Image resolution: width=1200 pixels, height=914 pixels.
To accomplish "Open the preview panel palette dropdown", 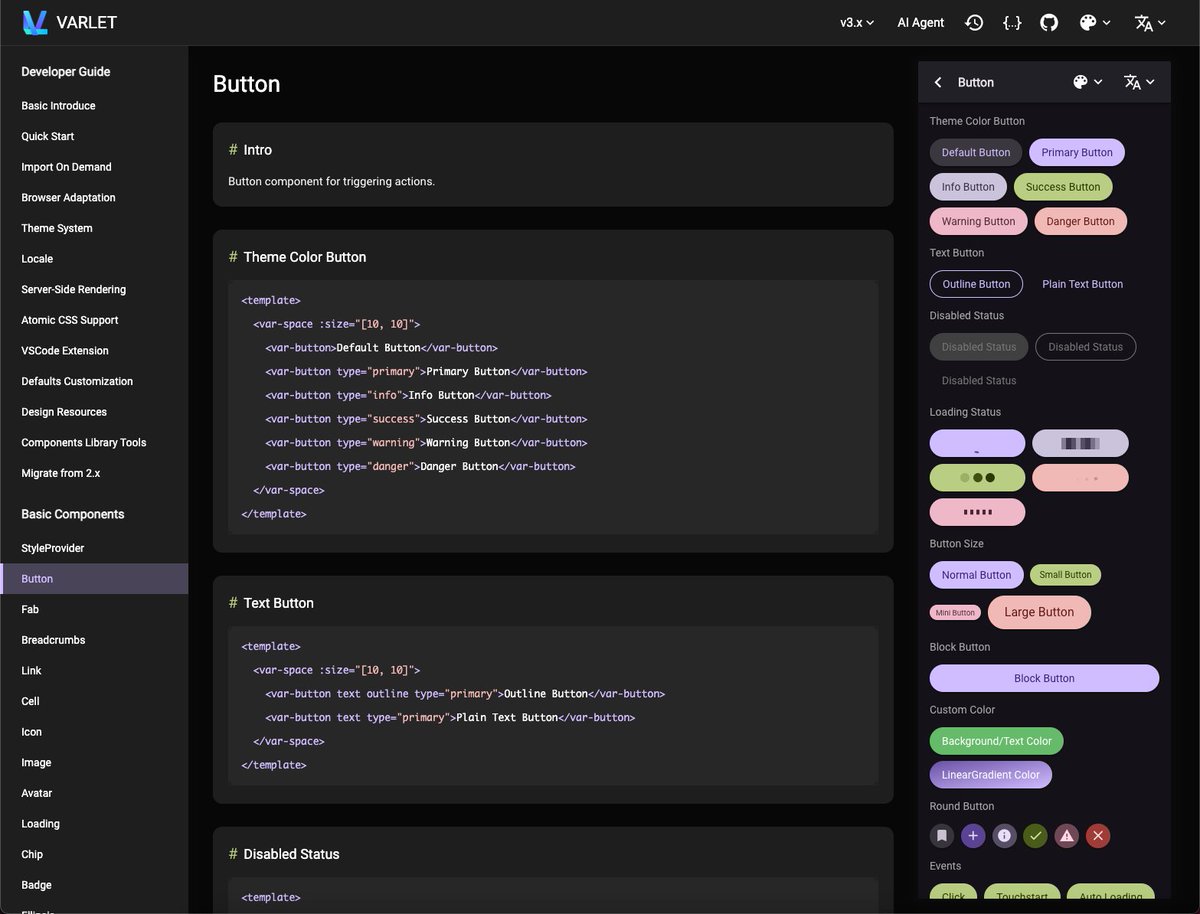I will [1088, 82].
